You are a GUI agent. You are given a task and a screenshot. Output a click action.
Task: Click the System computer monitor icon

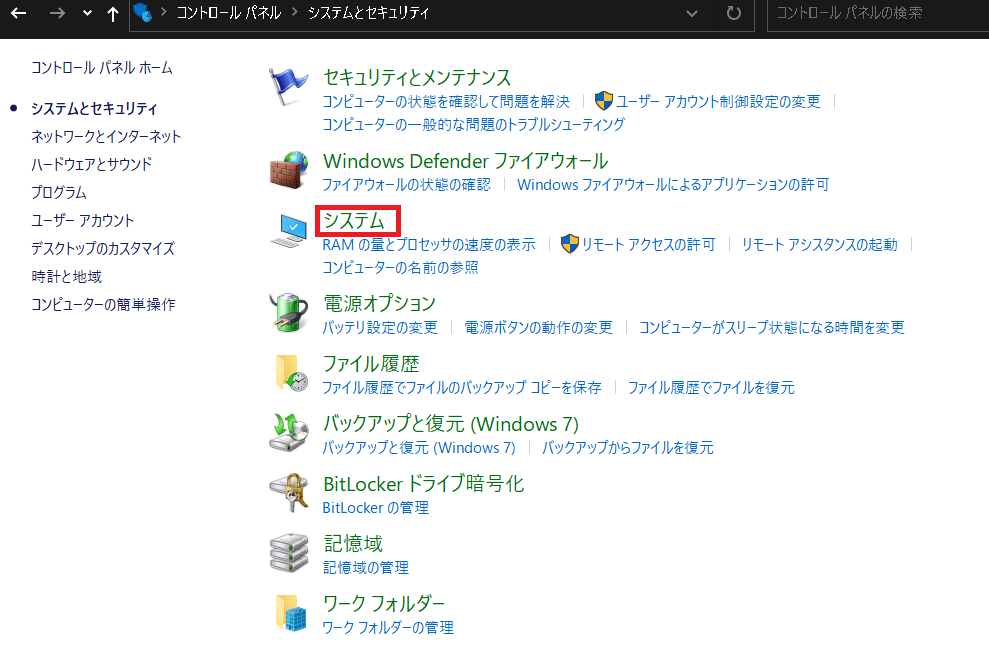tap(289, 231)
